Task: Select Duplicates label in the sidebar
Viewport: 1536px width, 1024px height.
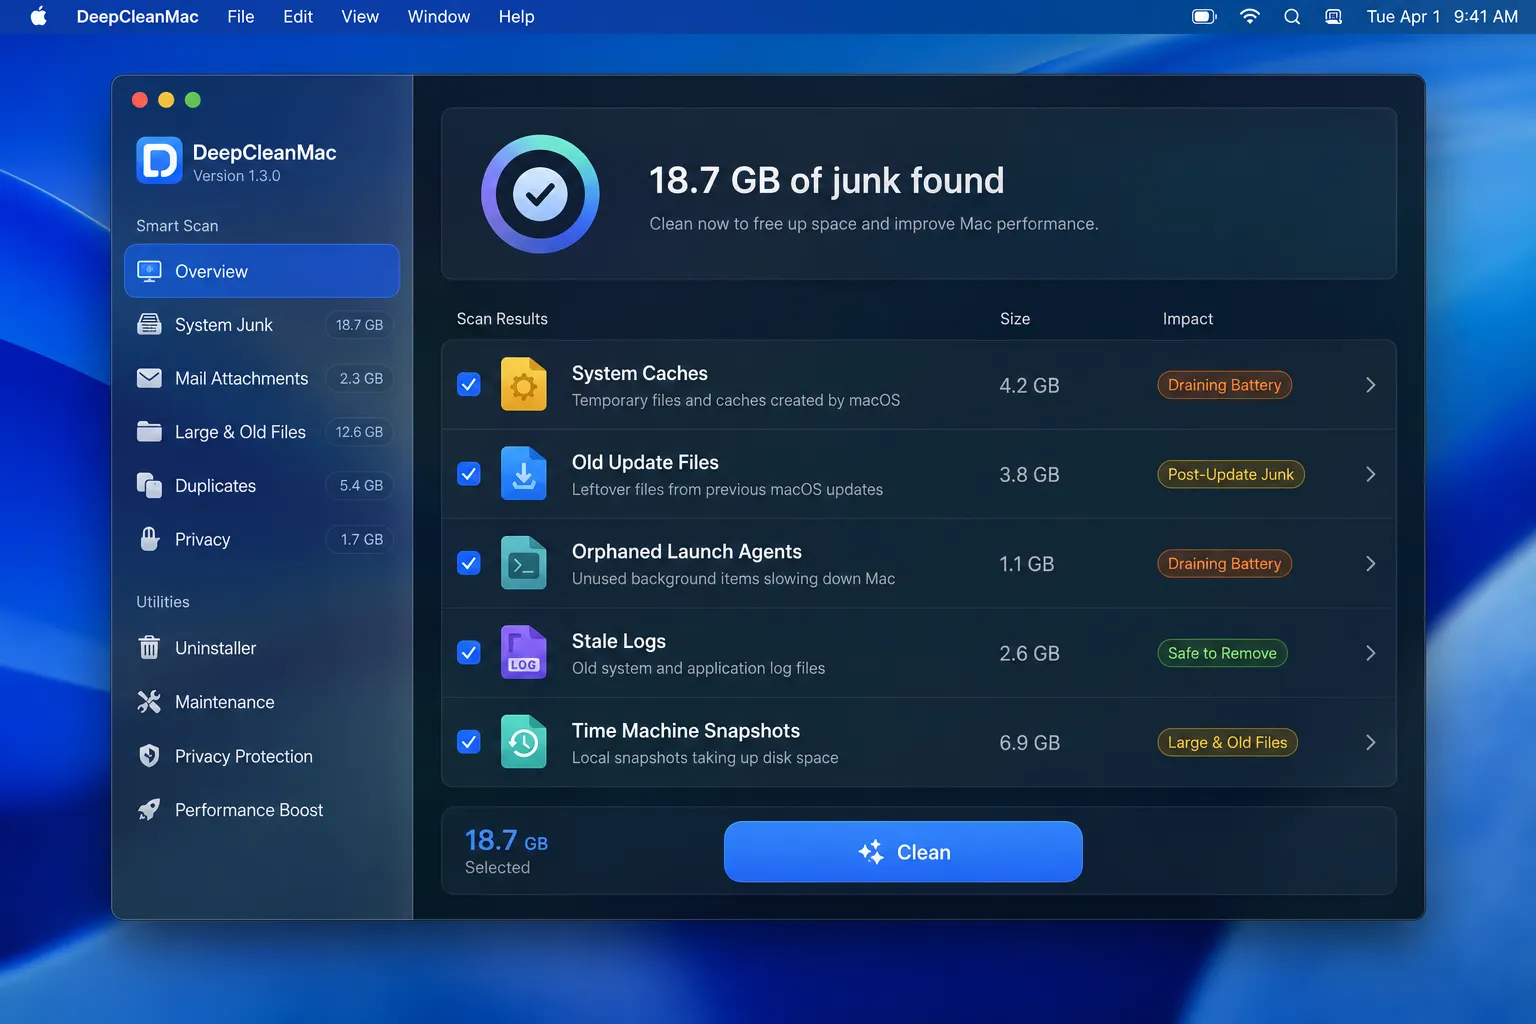Action: coord(216,486)
